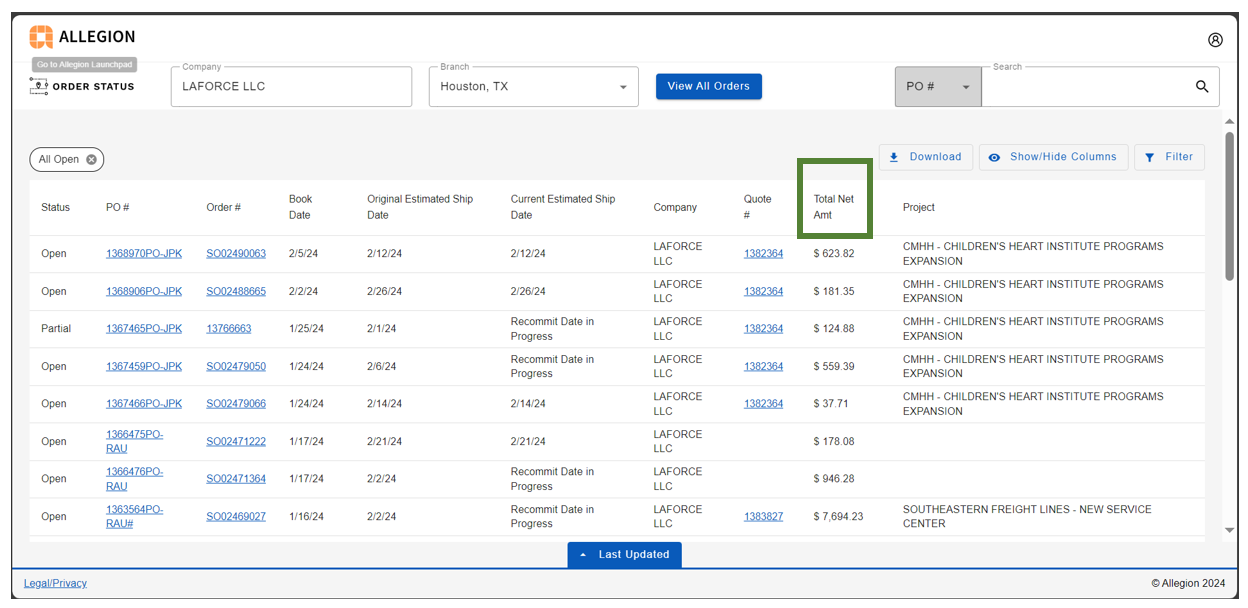
Task: Click the vertical scrollbar thumb
Action: tap(1229, 205)
